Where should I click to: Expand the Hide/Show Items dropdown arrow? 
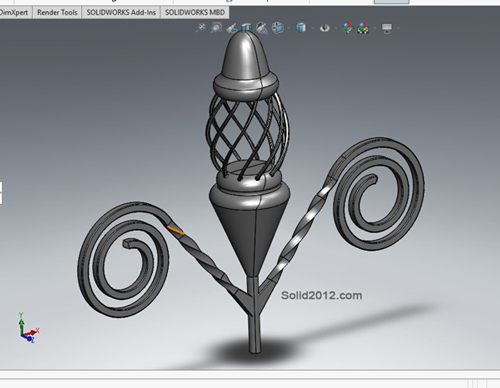[336, 28]
